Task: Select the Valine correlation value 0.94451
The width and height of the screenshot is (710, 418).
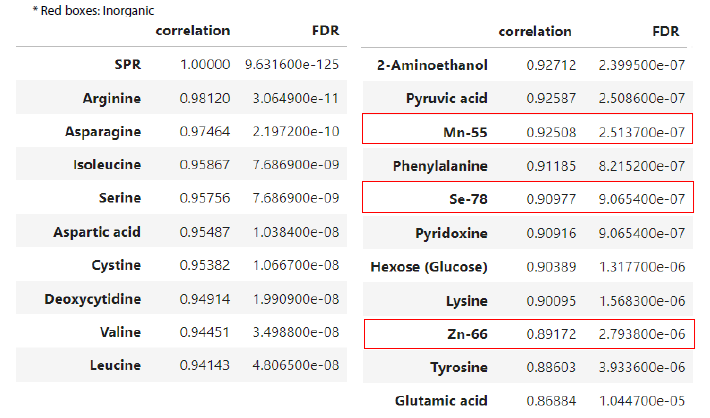Action: [205, 333]
